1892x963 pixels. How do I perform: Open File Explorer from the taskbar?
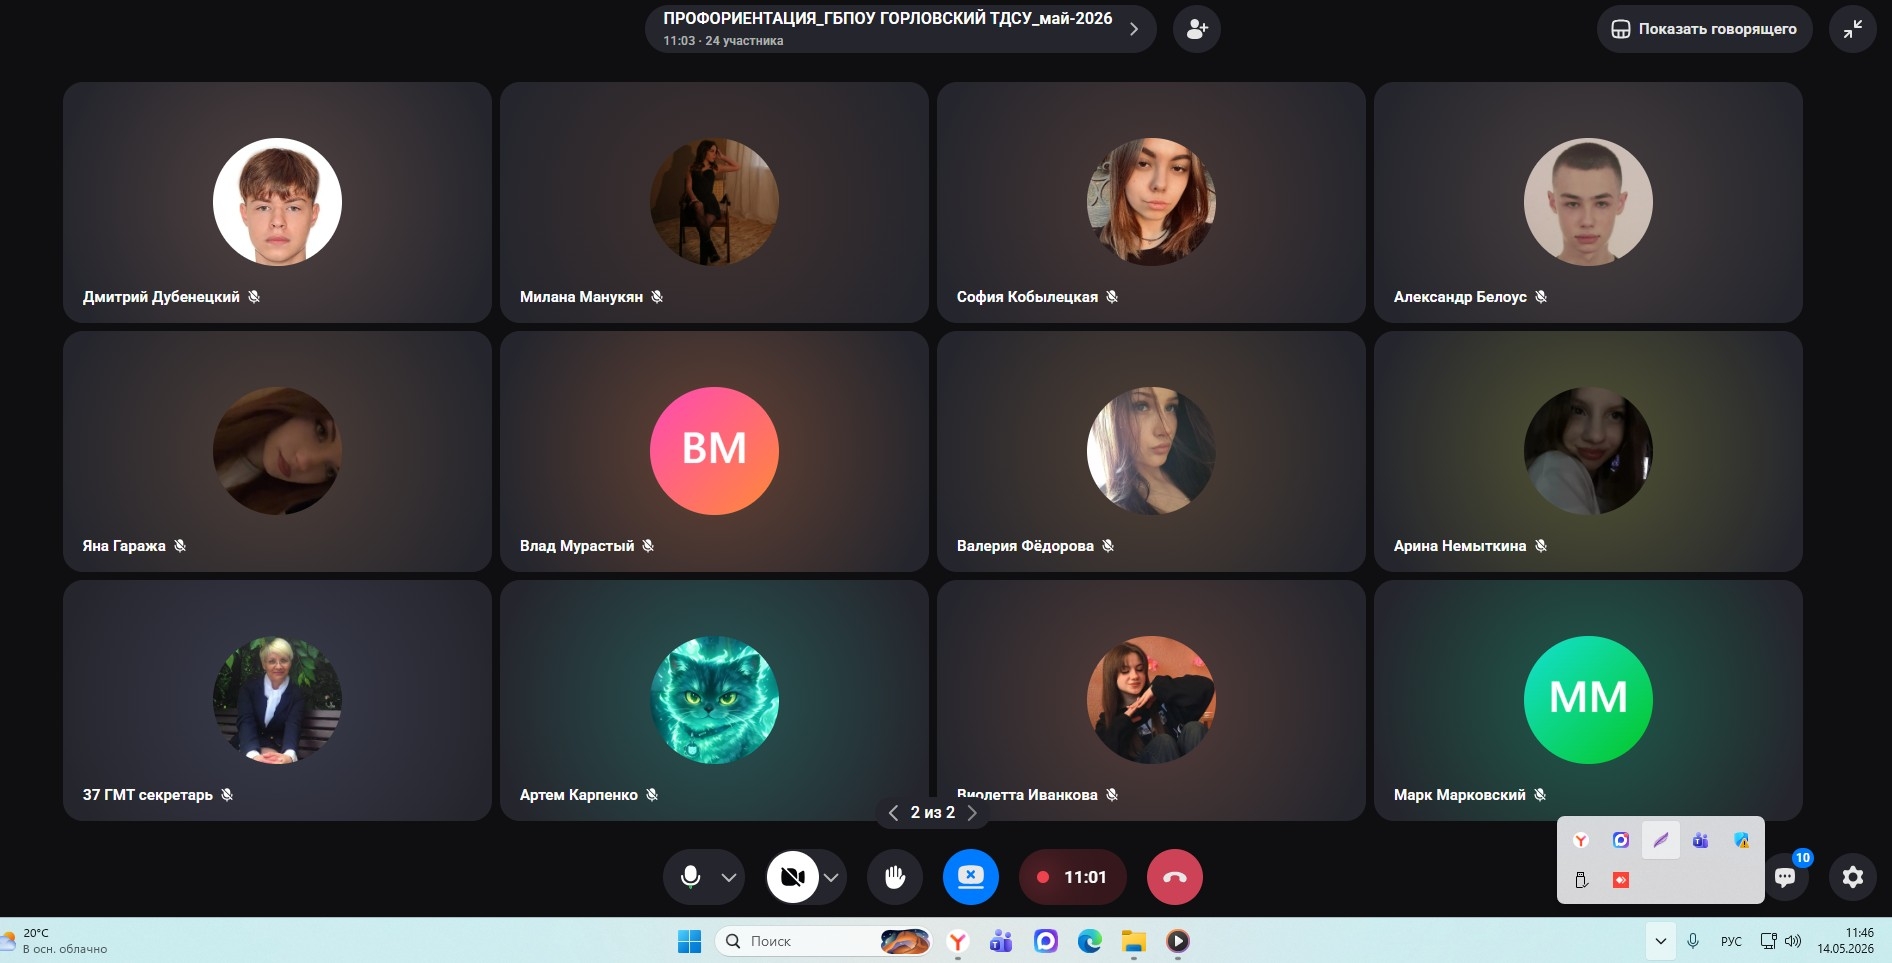point(1134,941)
